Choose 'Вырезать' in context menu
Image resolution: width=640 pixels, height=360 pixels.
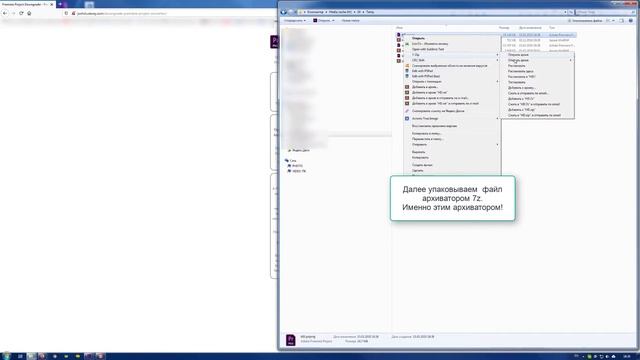coord(418,152)
